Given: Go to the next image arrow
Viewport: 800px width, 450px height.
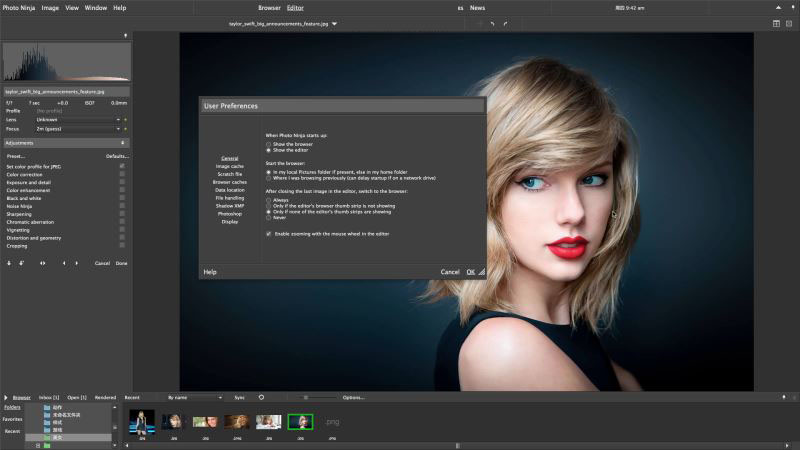Looking at the screenshot, I should tap(77, 263).
